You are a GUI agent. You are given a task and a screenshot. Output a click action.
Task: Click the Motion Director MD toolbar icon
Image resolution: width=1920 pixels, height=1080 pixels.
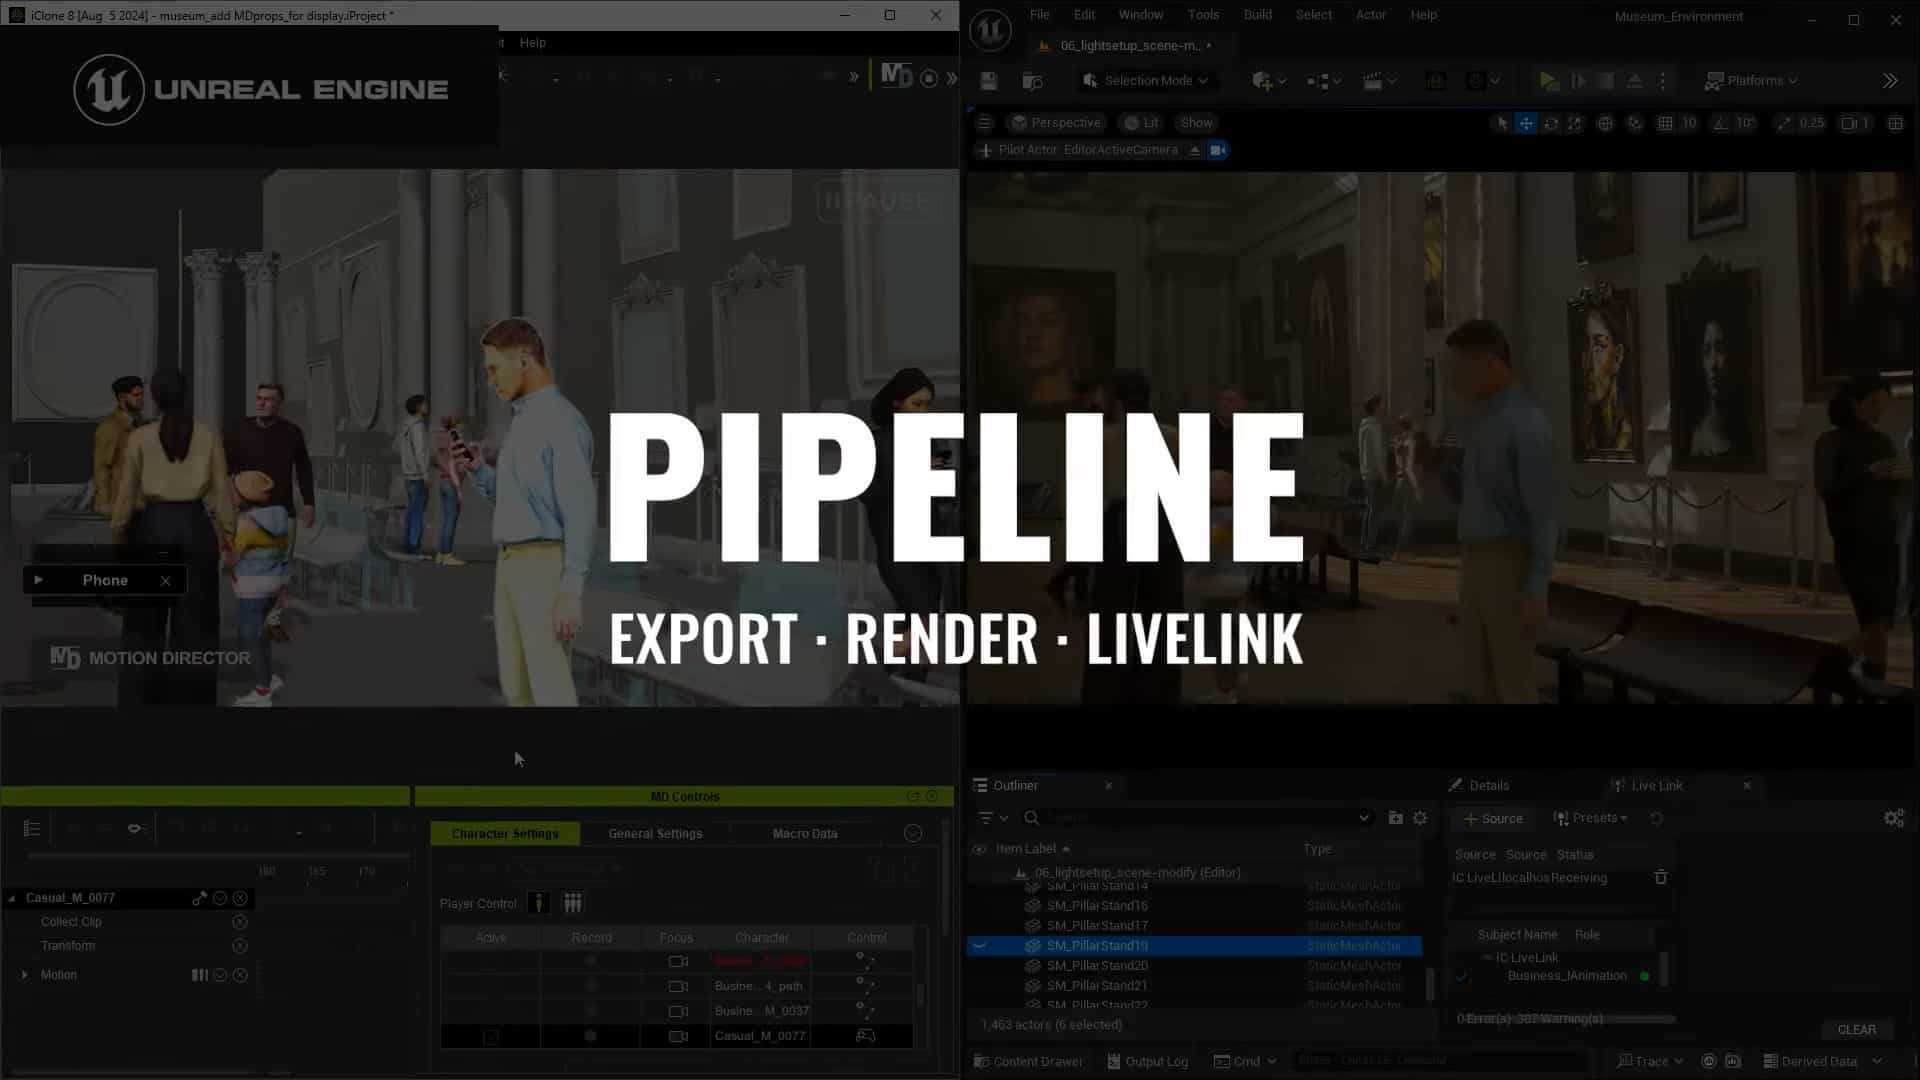pyautogui.click(x=896, y=77)
